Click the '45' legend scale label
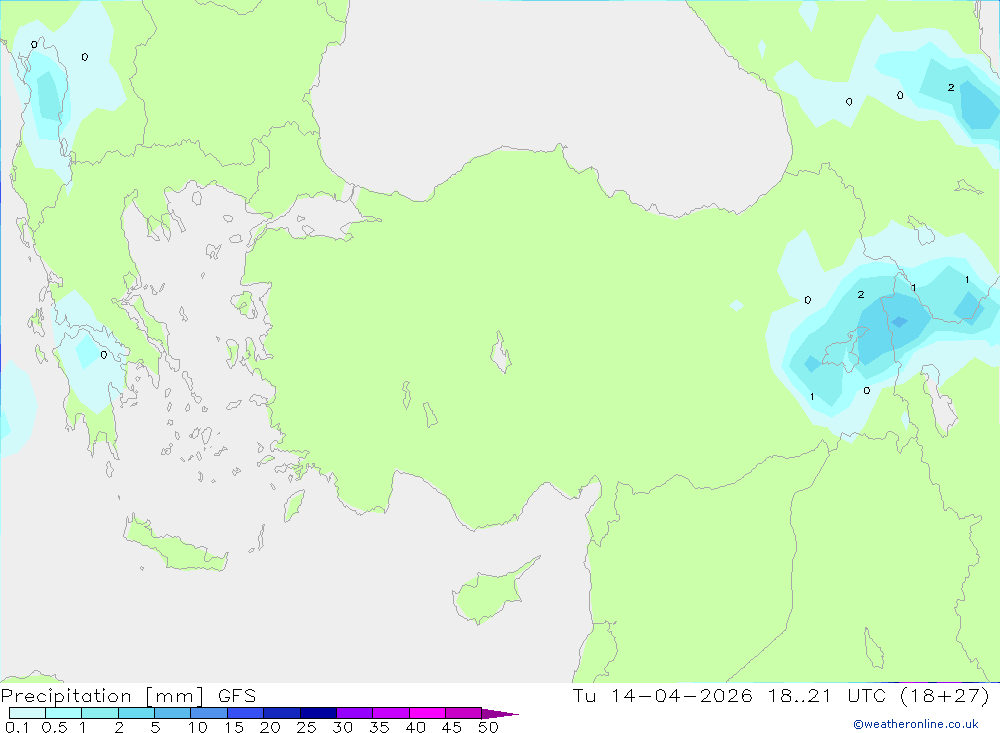 452,727
